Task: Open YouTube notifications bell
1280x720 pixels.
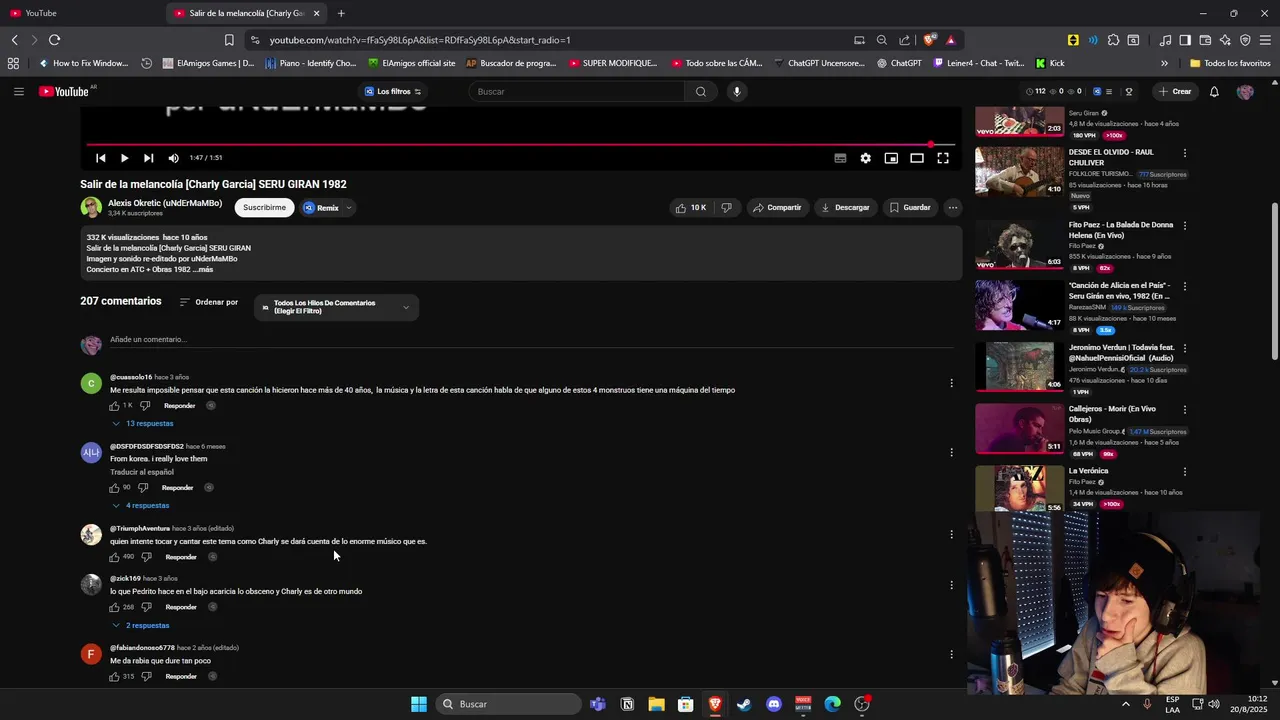Action: 1214,91
